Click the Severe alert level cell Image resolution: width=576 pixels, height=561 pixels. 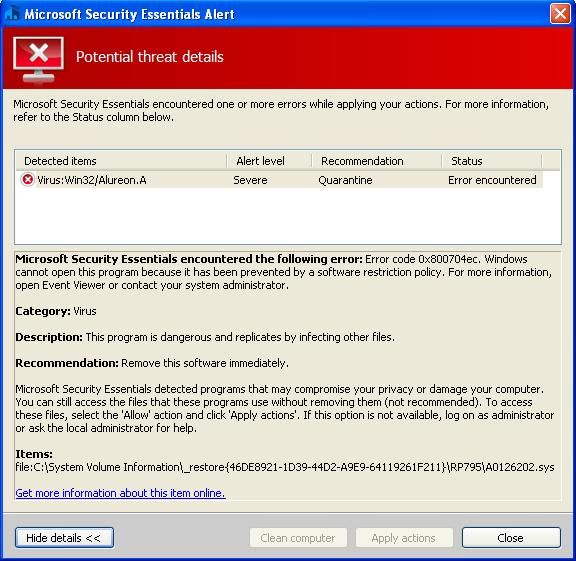[250, 180]
